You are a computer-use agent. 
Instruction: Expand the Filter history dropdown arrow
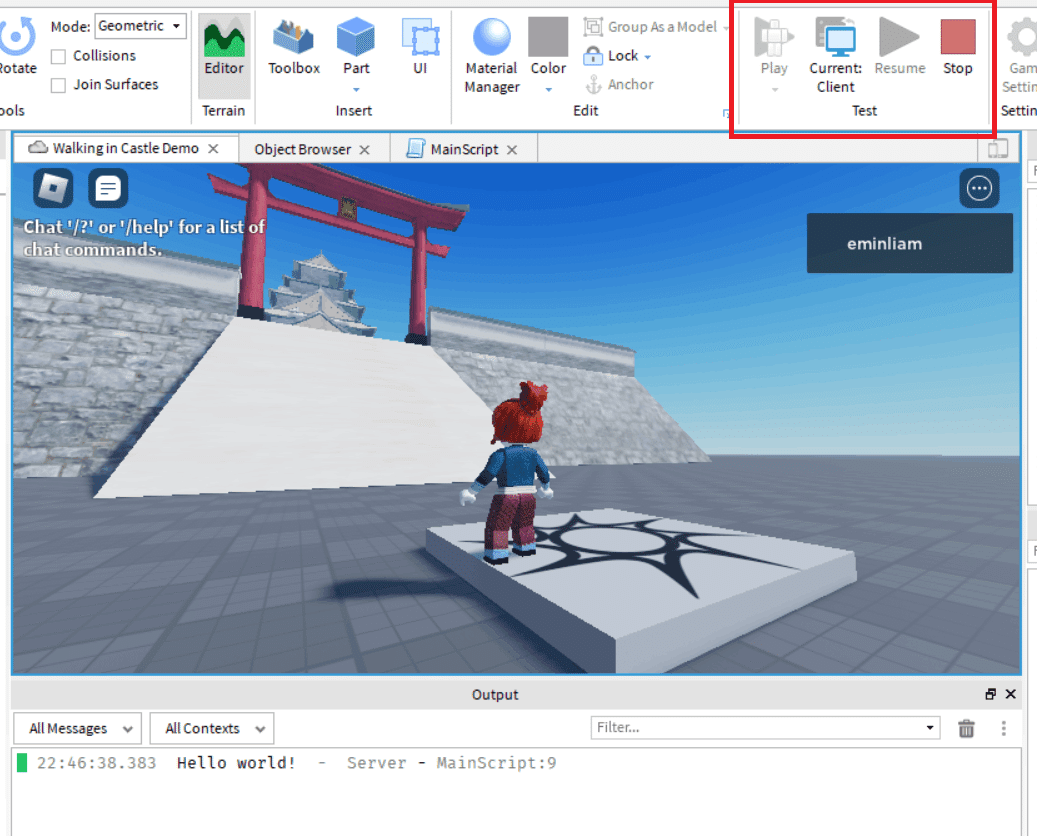(930, 728)
